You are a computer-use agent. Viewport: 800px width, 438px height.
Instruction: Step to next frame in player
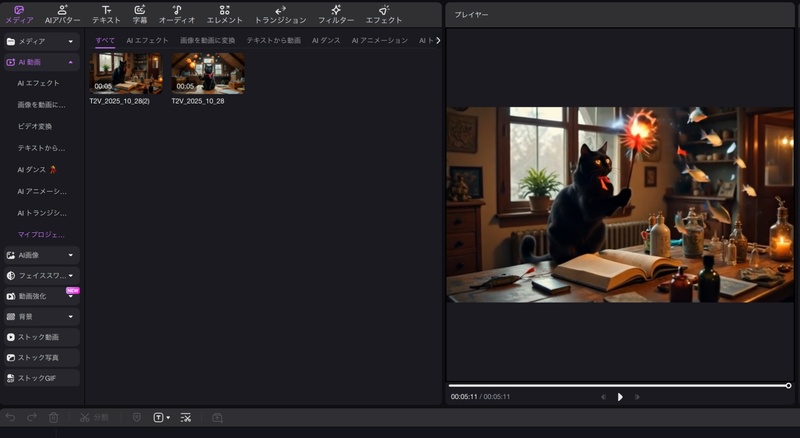[637, 397]
